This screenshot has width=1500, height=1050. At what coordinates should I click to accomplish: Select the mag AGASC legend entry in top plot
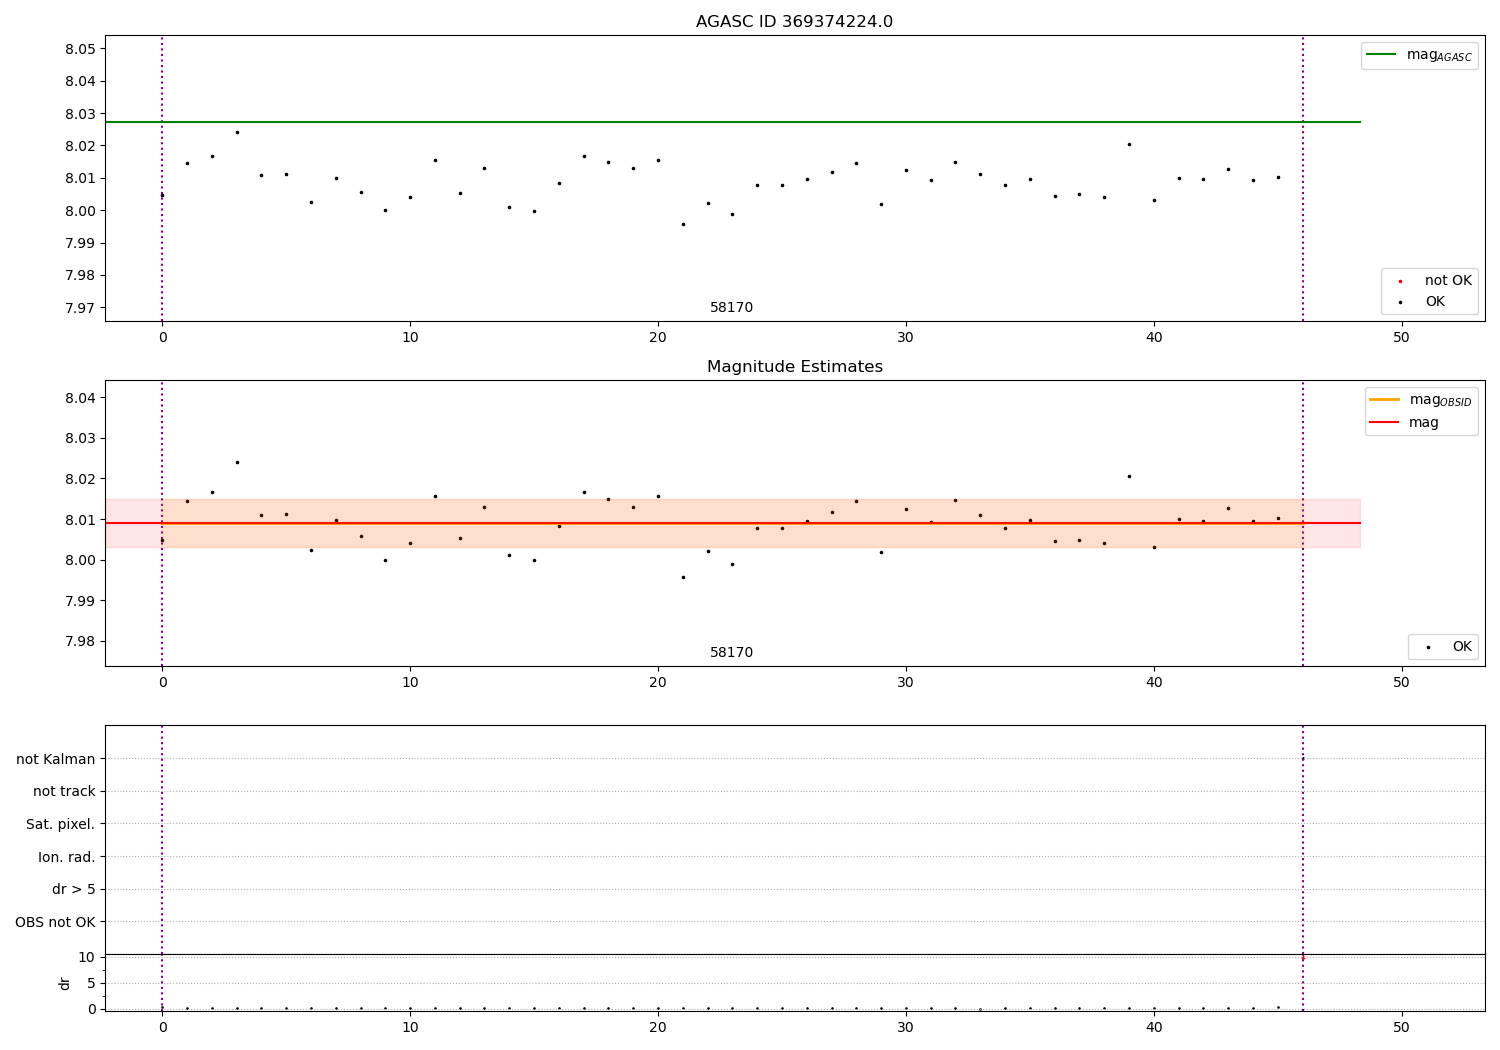(x=1419, y=55)
